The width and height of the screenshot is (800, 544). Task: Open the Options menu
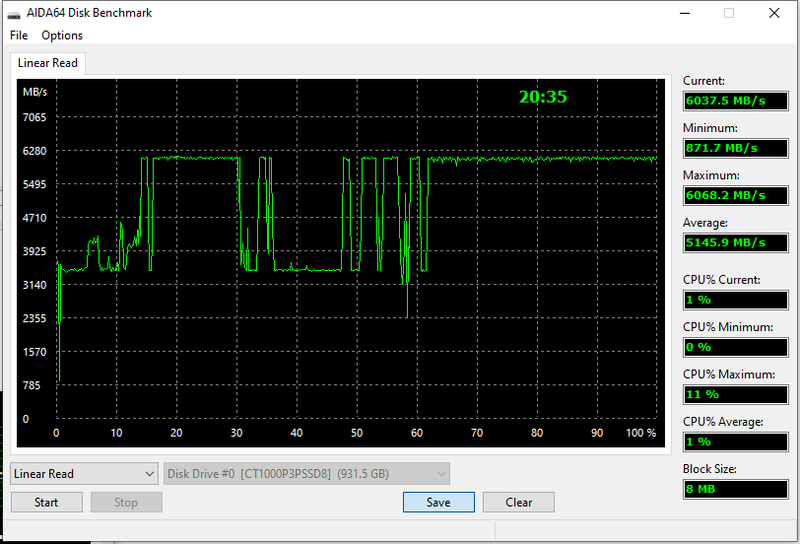62,35
